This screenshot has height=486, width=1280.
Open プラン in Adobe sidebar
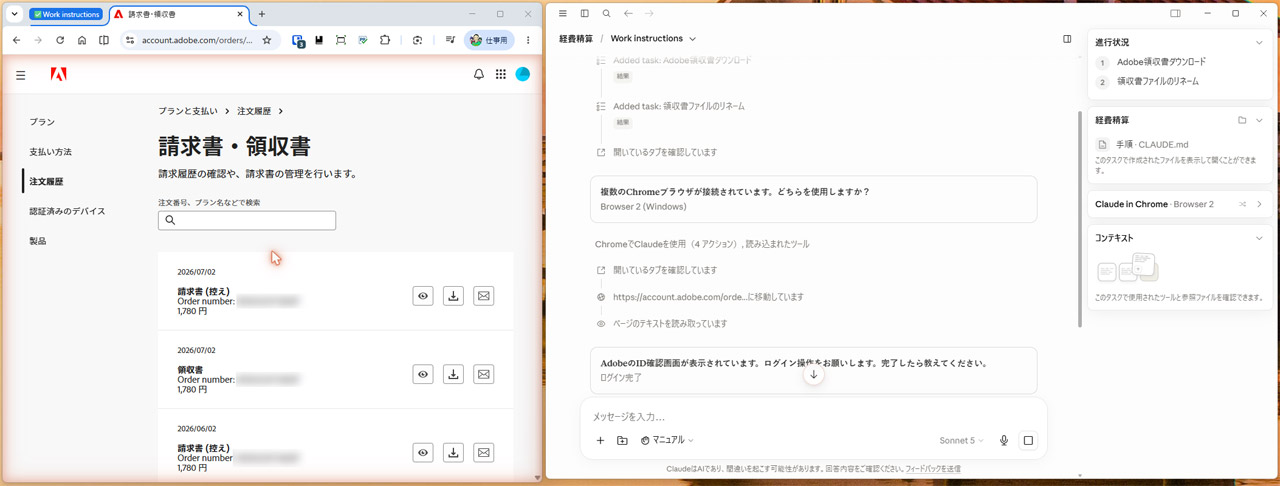coord(42,122)
